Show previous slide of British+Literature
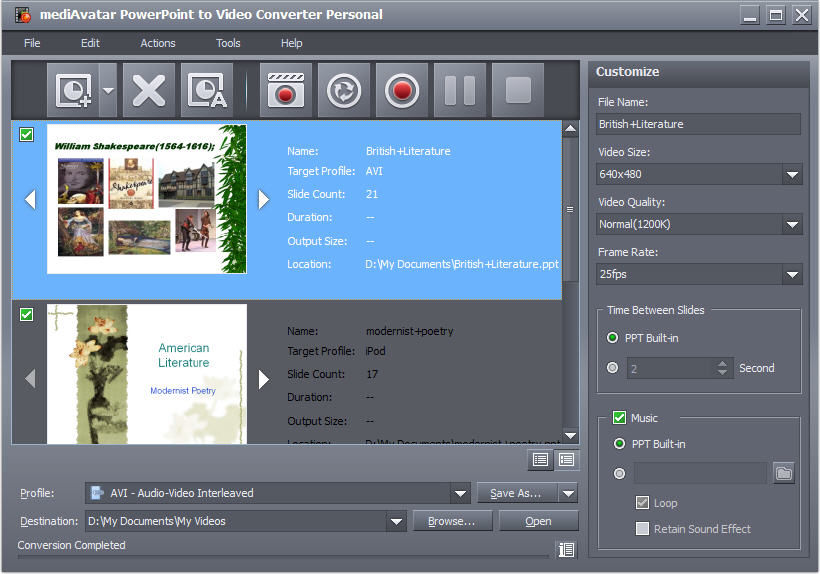This screenshot has height=574, width=820. (30, 199)
